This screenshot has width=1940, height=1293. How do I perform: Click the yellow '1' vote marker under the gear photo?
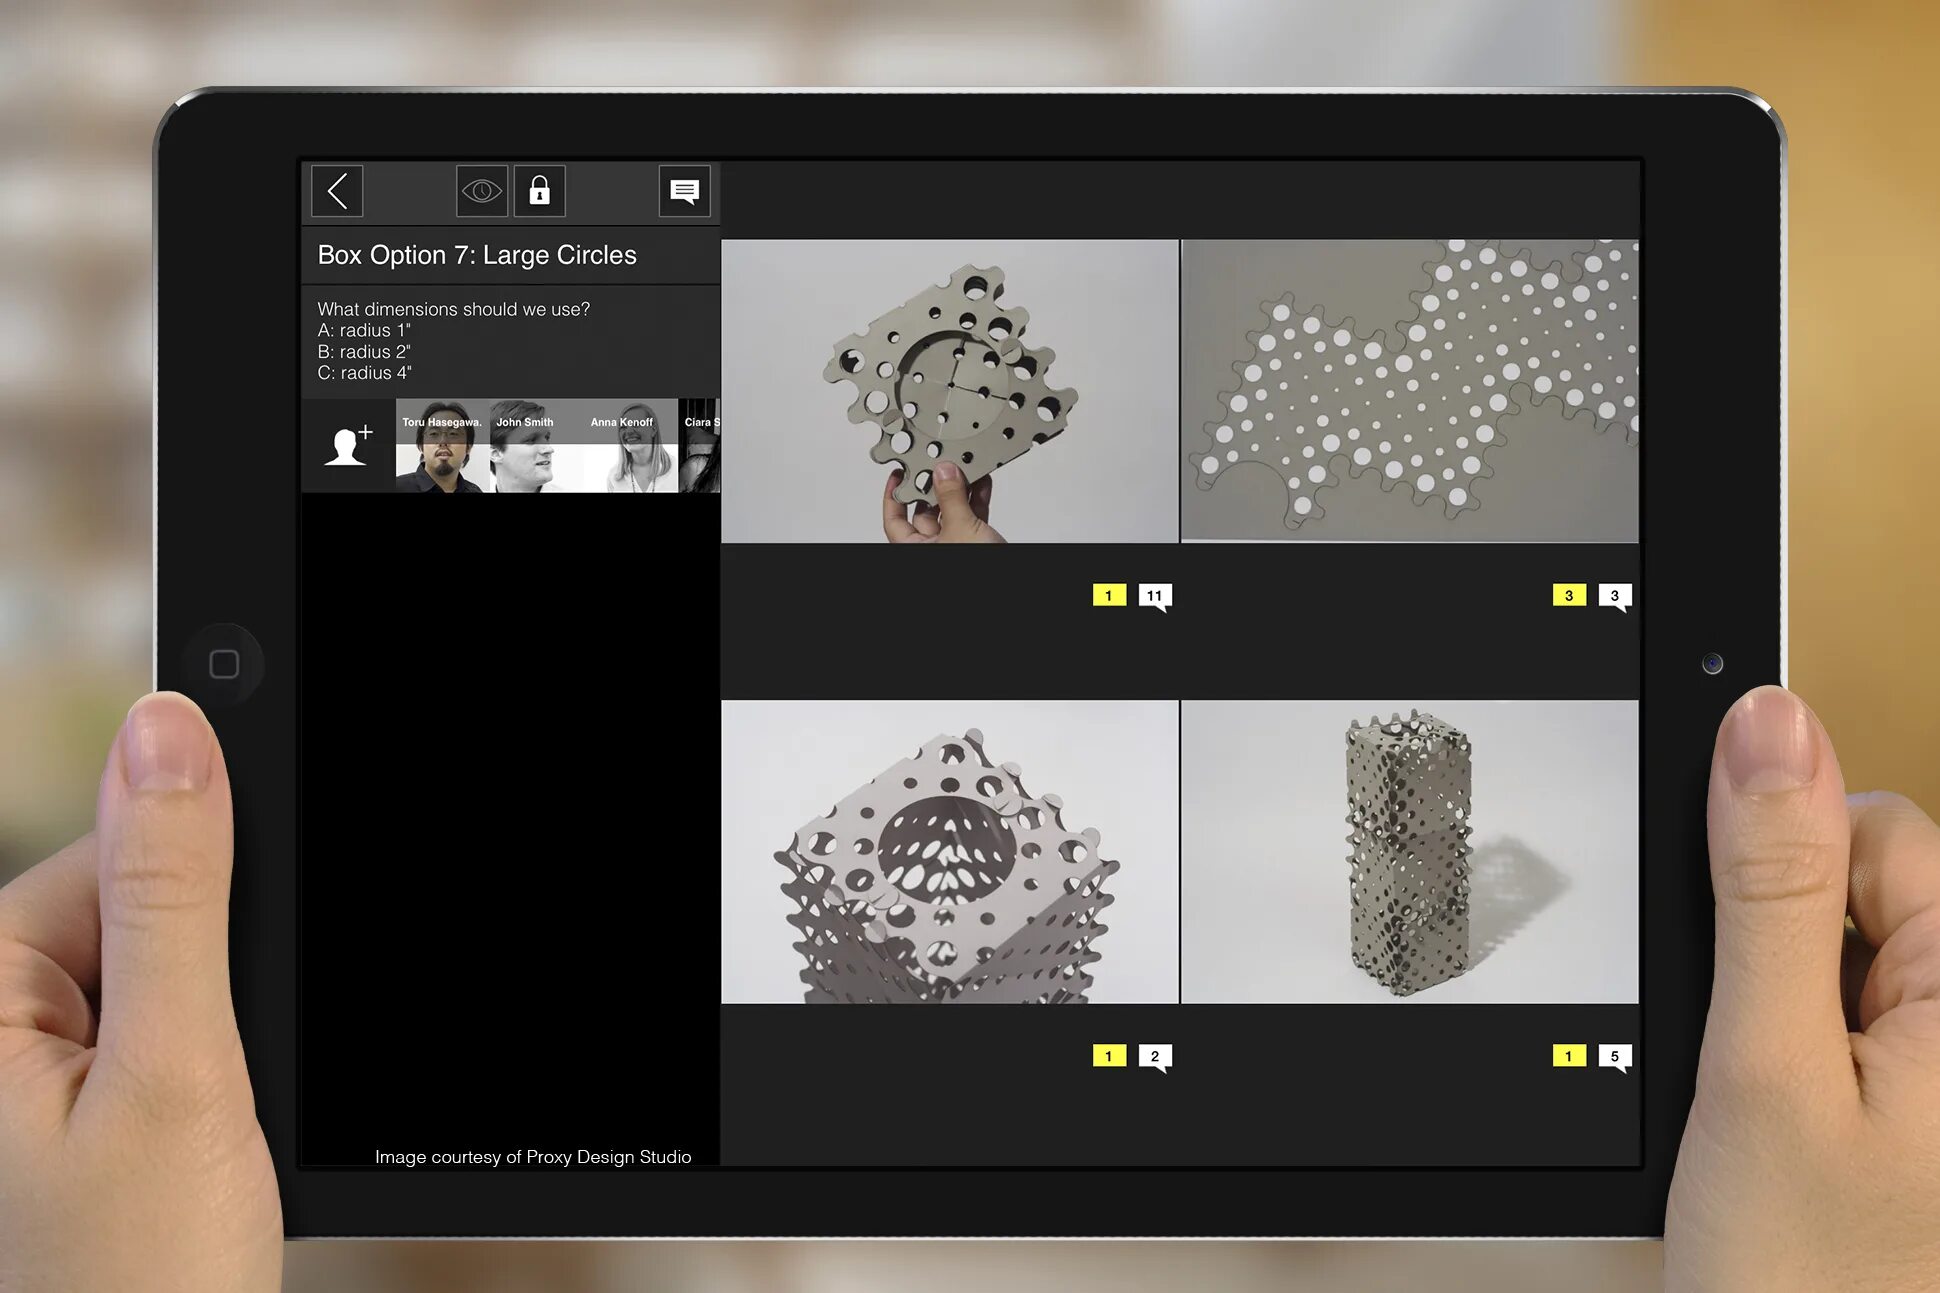tap(1108, 594)
